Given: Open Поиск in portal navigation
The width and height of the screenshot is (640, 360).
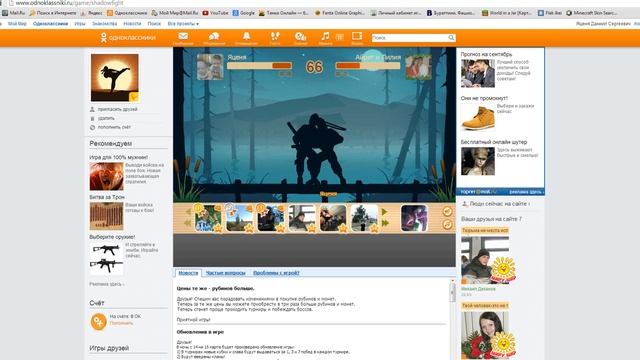Looking at the screenshot, I should pos(154,24).
